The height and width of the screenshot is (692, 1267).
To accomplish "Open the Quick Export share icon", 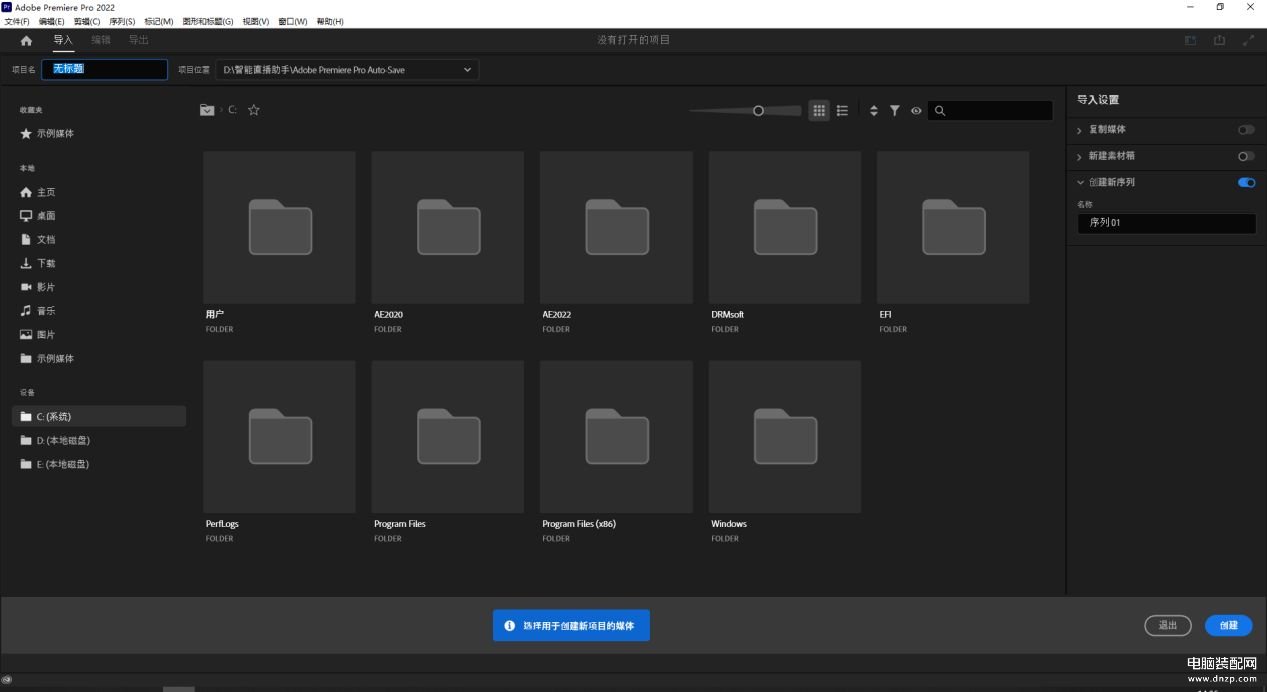I will pos(1219,40).
